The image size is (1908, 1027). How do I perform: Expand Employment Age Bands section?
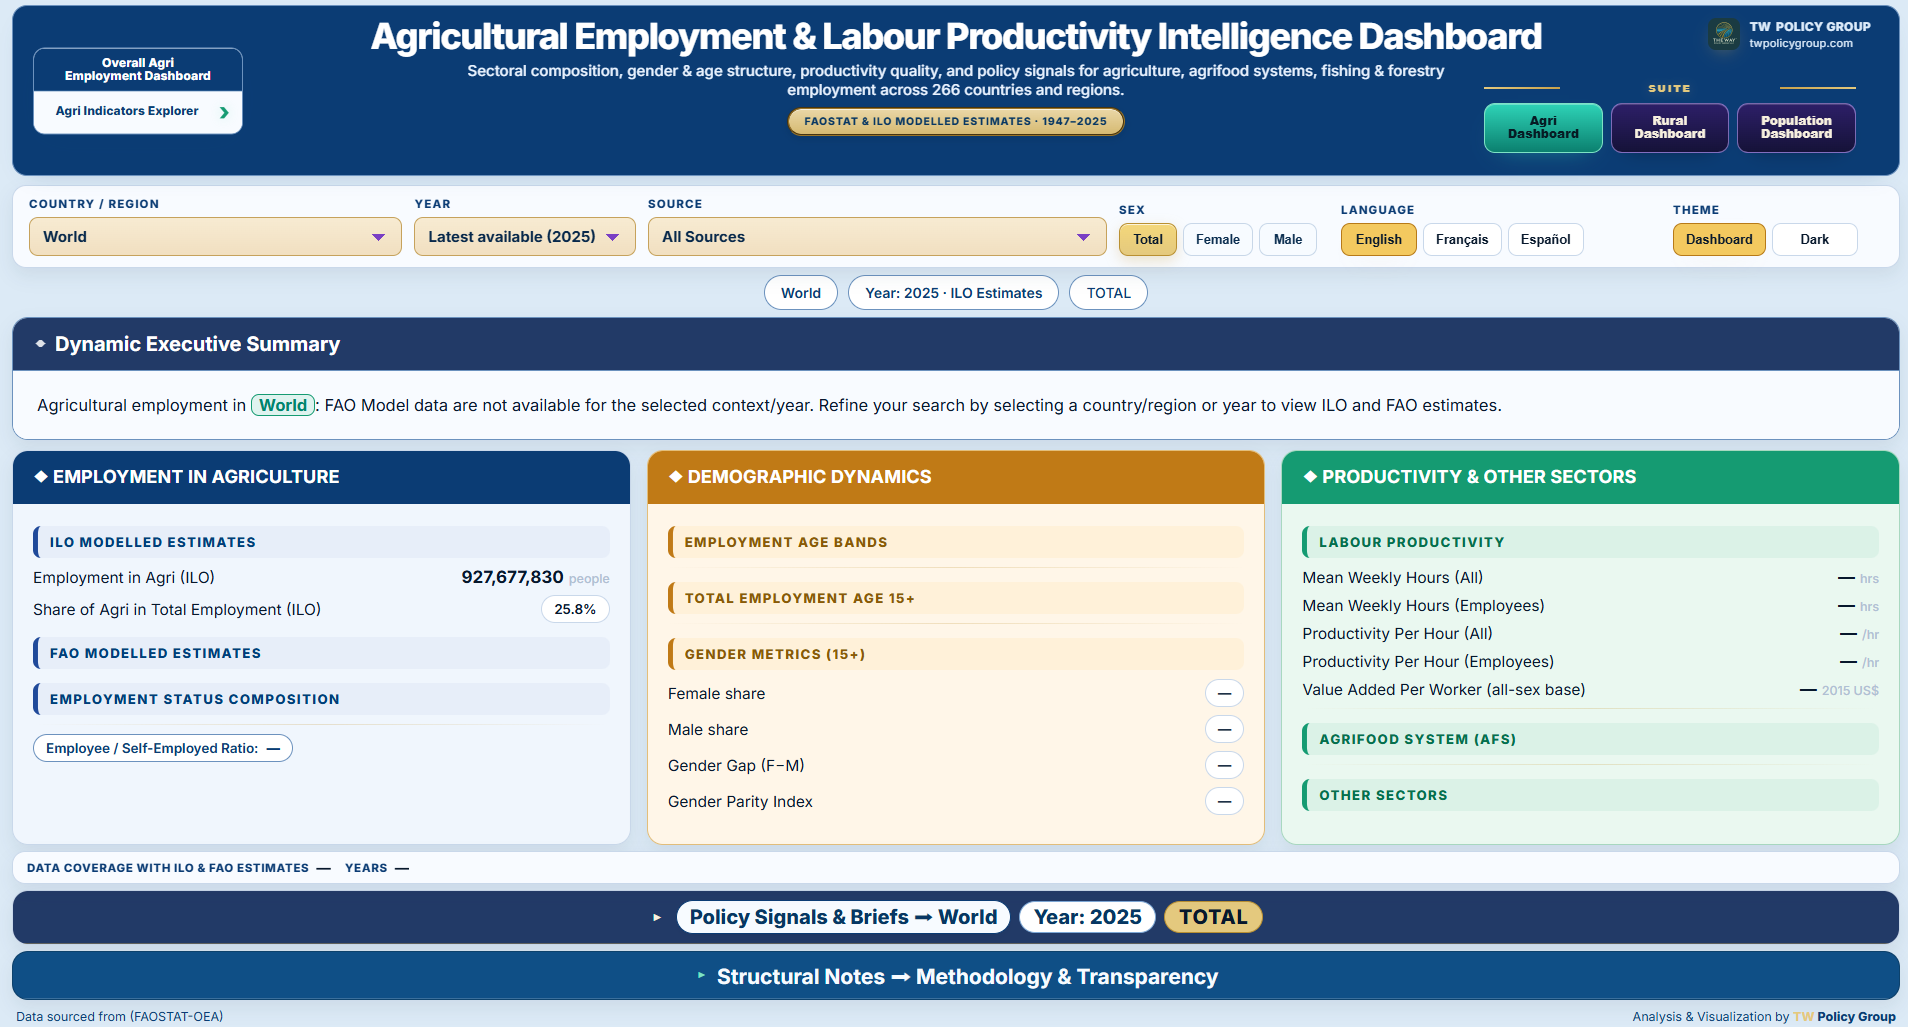click(x=956, y=542)
